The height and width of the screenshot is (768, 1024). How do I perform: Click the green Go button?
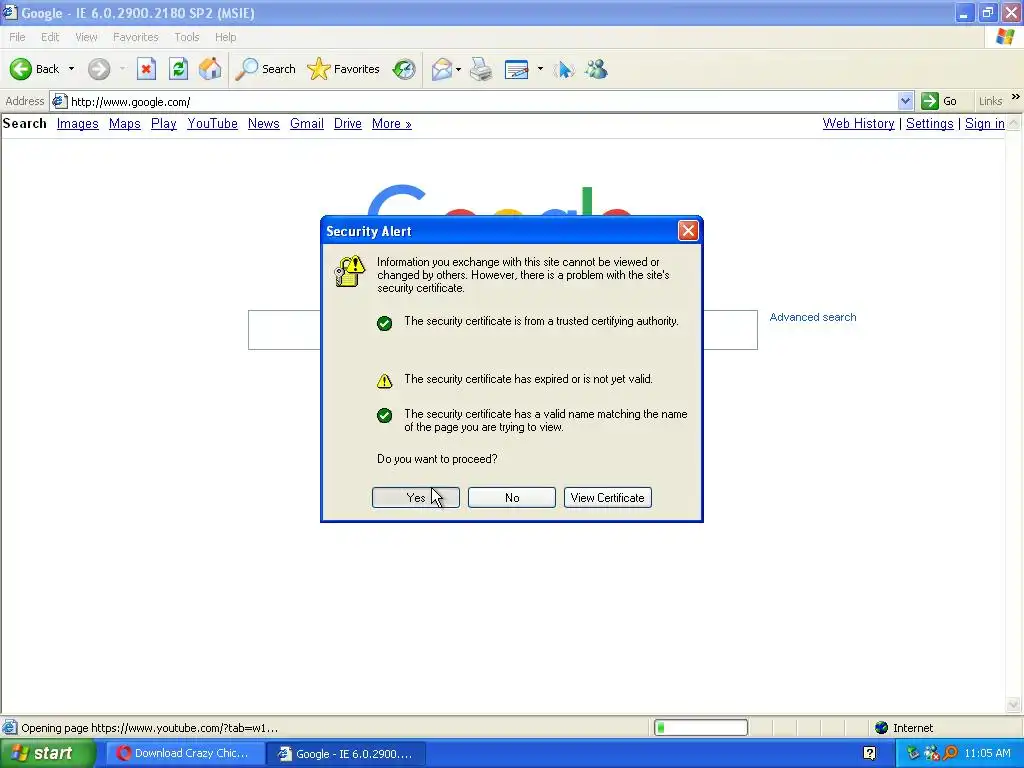pos(939,101)
